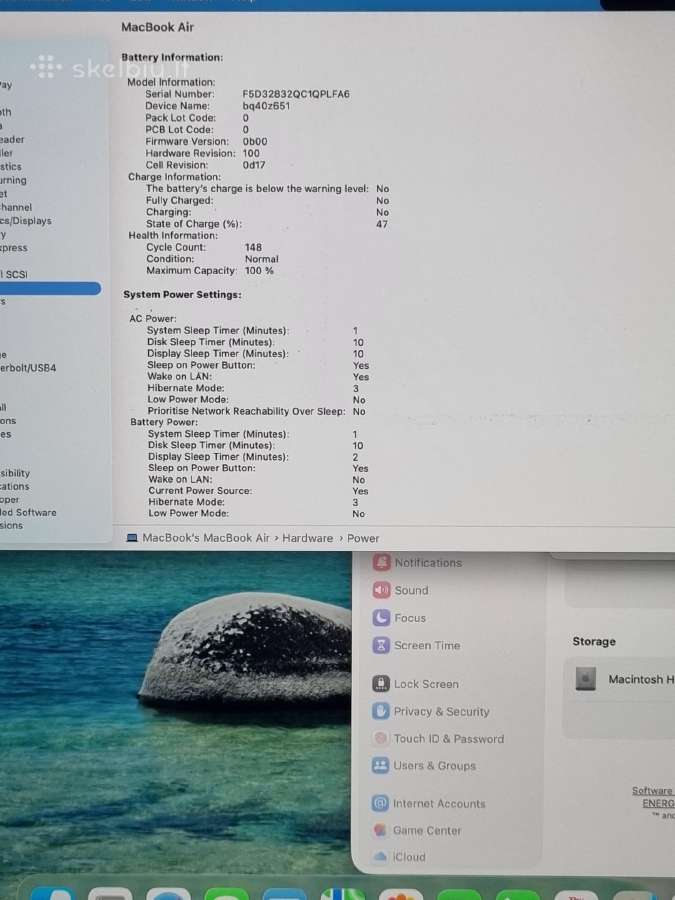
Task: Click Prioritise Network Reachability Over Sleep row
Action: (x=257, y=411)
